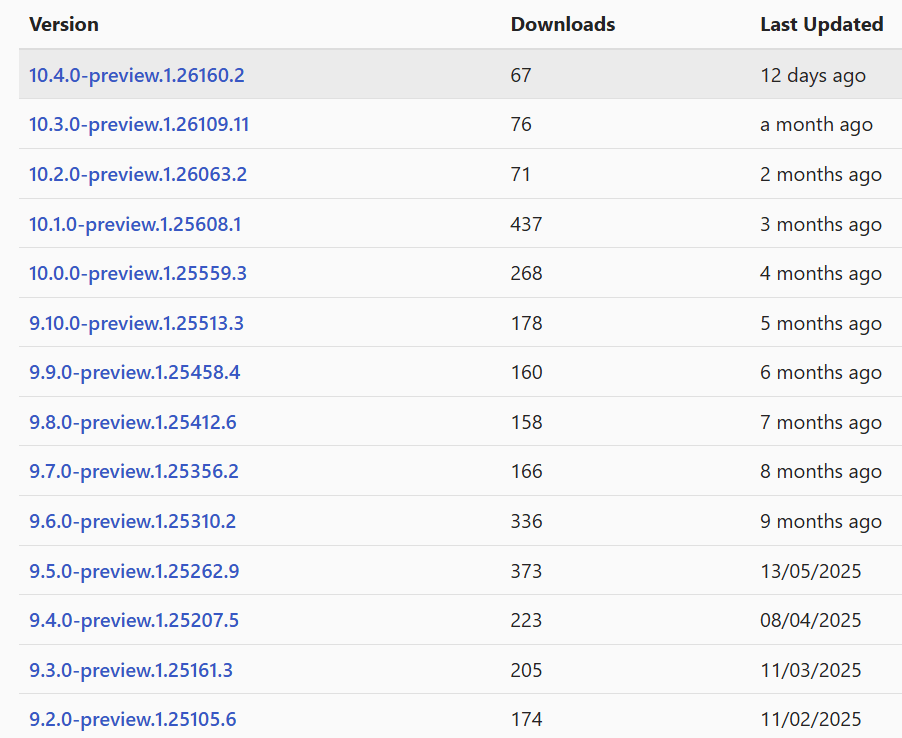Screen dimensions: 902x738
Task: Open version 9.9.0-preview.1.25458.4
Action: 133,372
